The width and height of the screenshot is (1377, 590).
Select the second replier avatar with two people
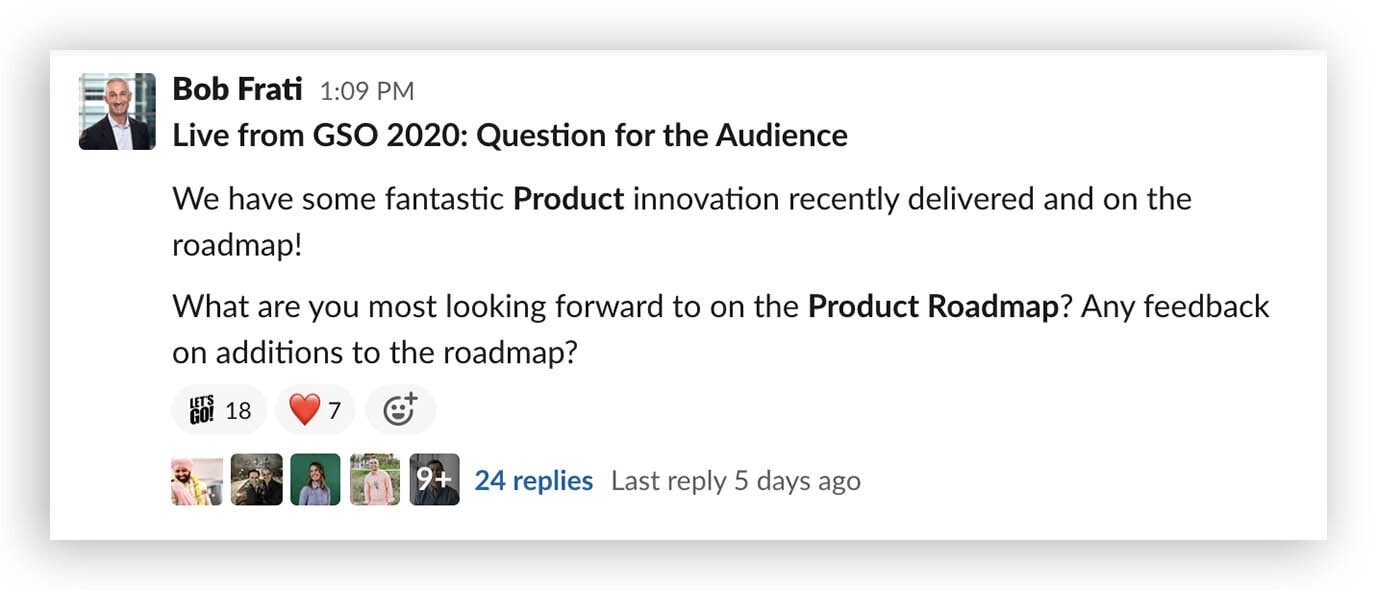click(257, 480)
